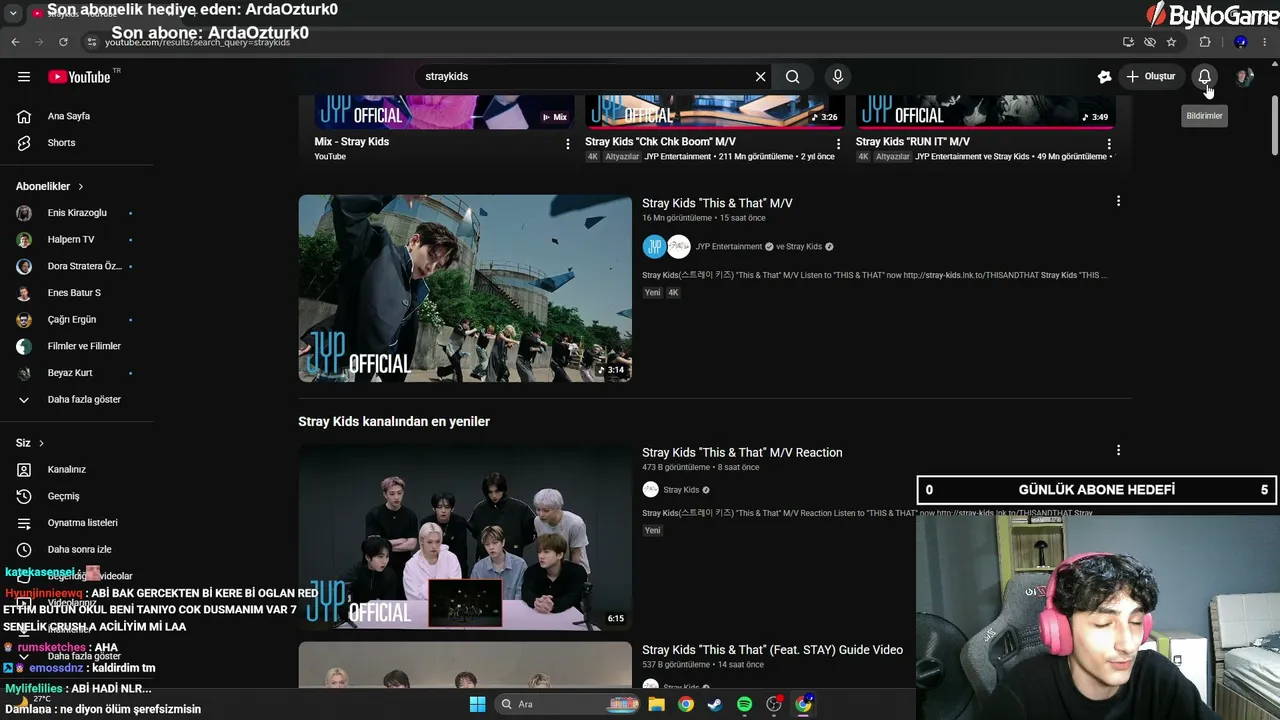
Task: Open the YouTube guide hamburger menu
Action: pyautogui.click(x=24, y=77)
